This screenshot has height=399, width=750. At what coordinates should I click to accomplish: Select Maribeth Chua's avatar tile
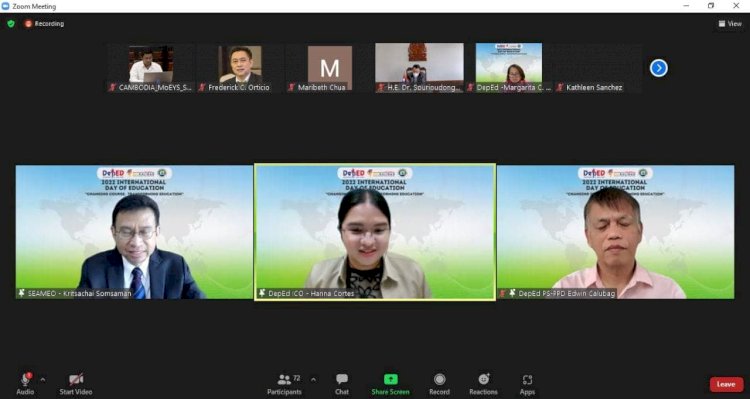(330, 67)
